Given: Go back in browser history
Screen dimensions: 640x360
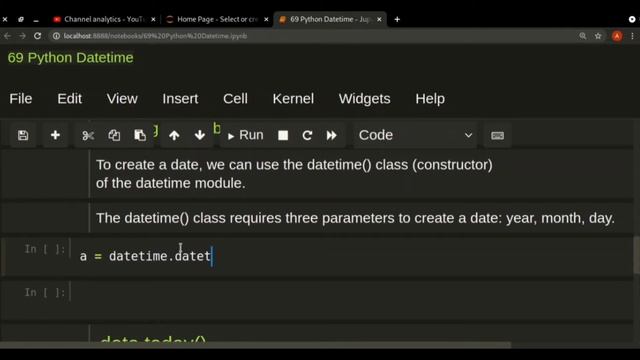Looking at the screenshot, I should pos(7,36).
